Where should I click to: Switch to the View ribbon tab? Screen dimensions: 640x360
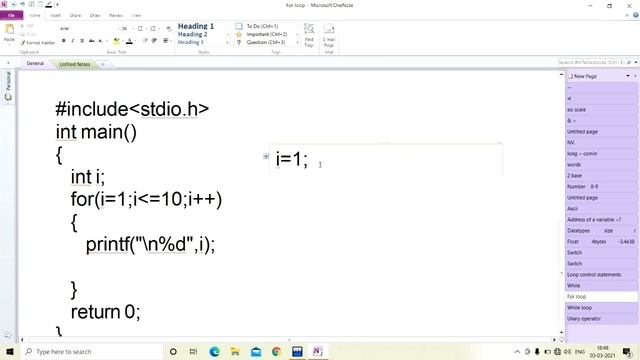[137, 16]
